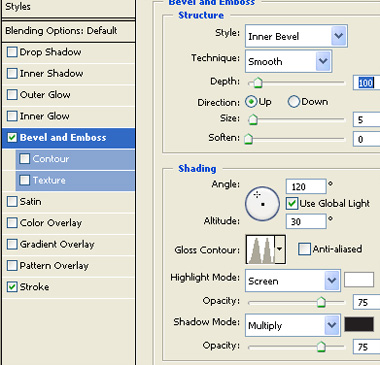The image size is (380, 365).
Task: Open the Color Overlay settings row label
Action: (x=51, y=223)
